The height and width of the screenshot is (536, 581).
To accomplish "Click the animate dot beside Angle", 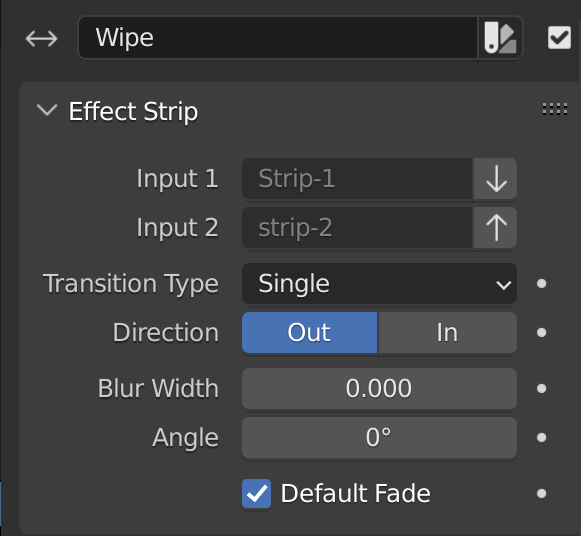I will (x=541, y=437).
